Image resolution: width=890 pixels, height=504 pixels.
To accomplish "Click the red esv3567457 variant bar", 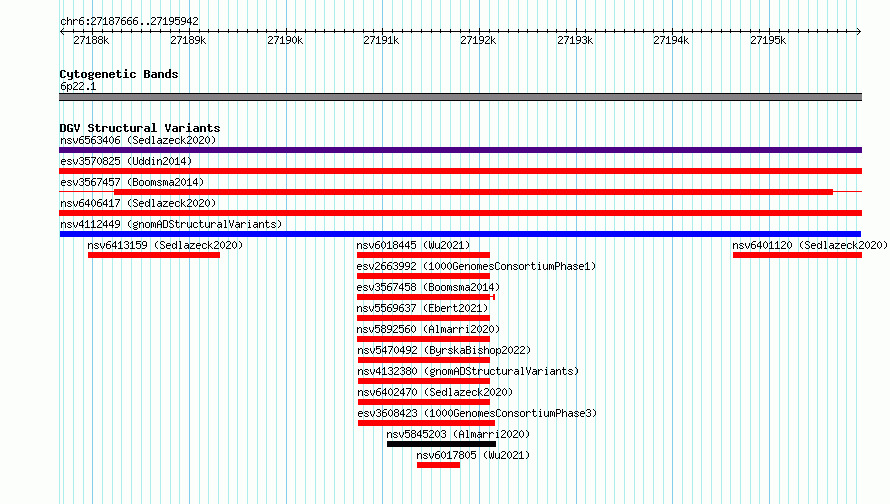I will [x=473, y=192].
